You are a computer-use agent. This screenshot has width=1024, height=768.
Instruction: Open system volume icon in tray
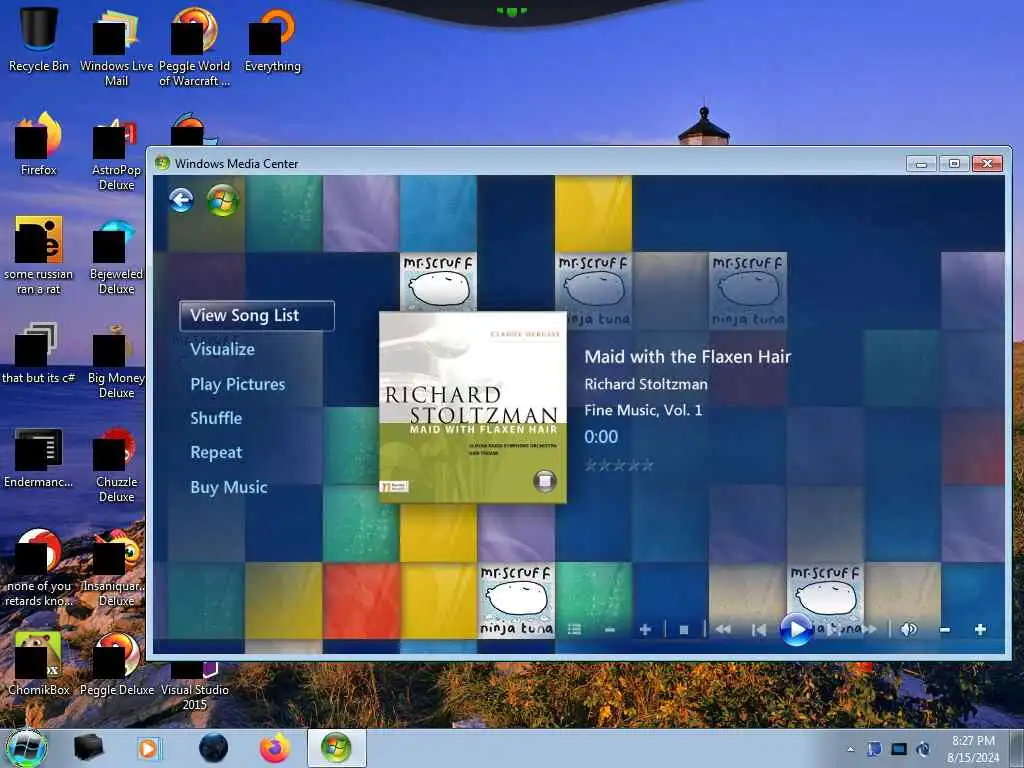pos(923,749)
